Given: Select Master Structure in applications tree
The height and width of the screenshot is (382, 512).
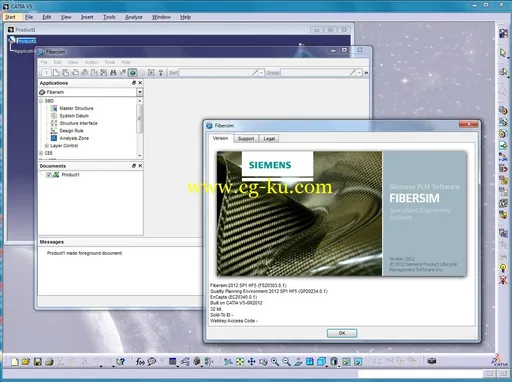Looking at the screenshot, I should tap(76, 108).
